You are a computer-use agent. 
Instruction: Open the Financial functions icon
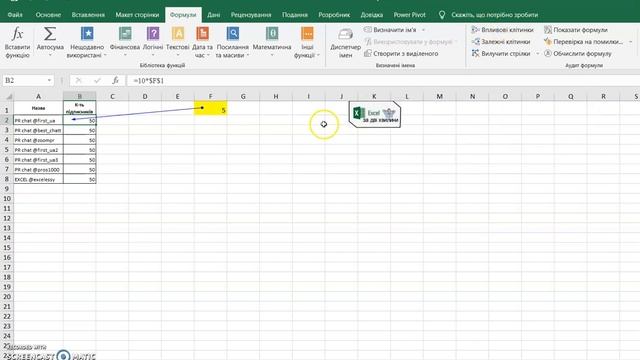click(125, 34)
